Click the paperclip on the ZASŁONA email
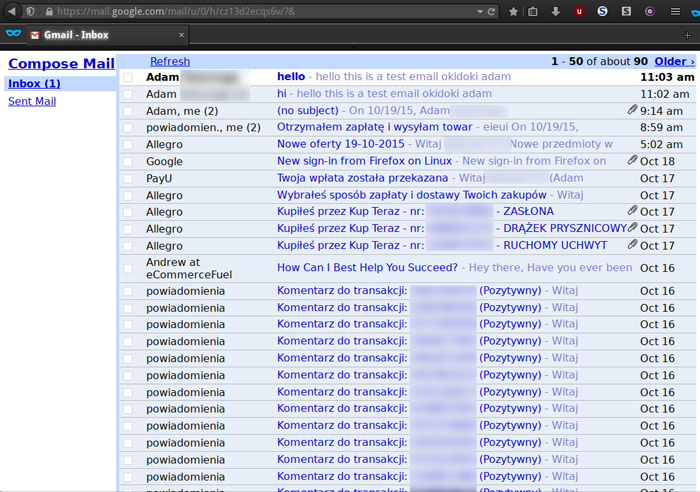Viewport: 700px width, 492px height. coord(632,210)
